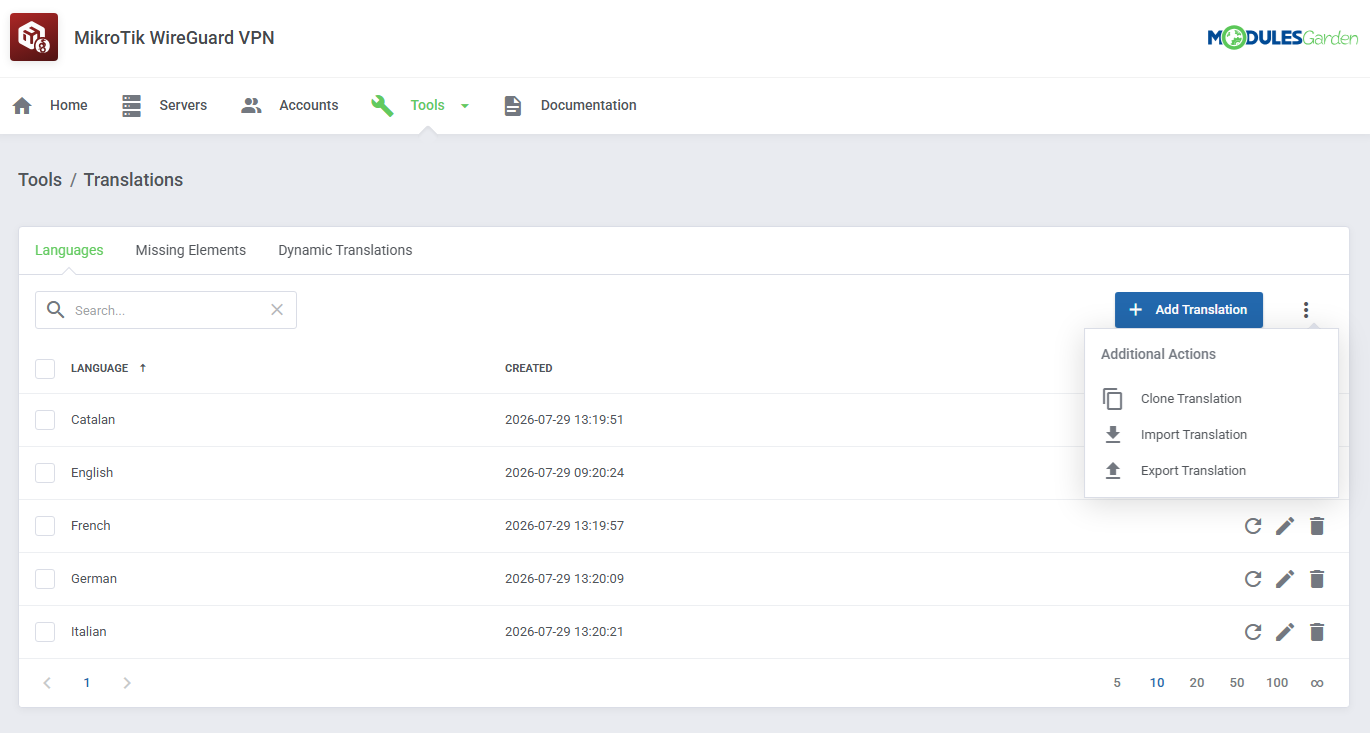Click the Created column header
This screenshot has width=1370, height=733.
click(x=529, y=368)
